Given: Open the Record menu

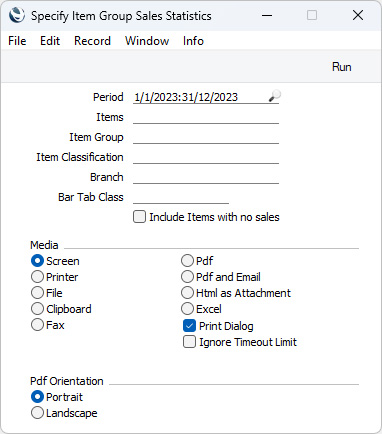Looking at the screenshot, I should (92, 41).
